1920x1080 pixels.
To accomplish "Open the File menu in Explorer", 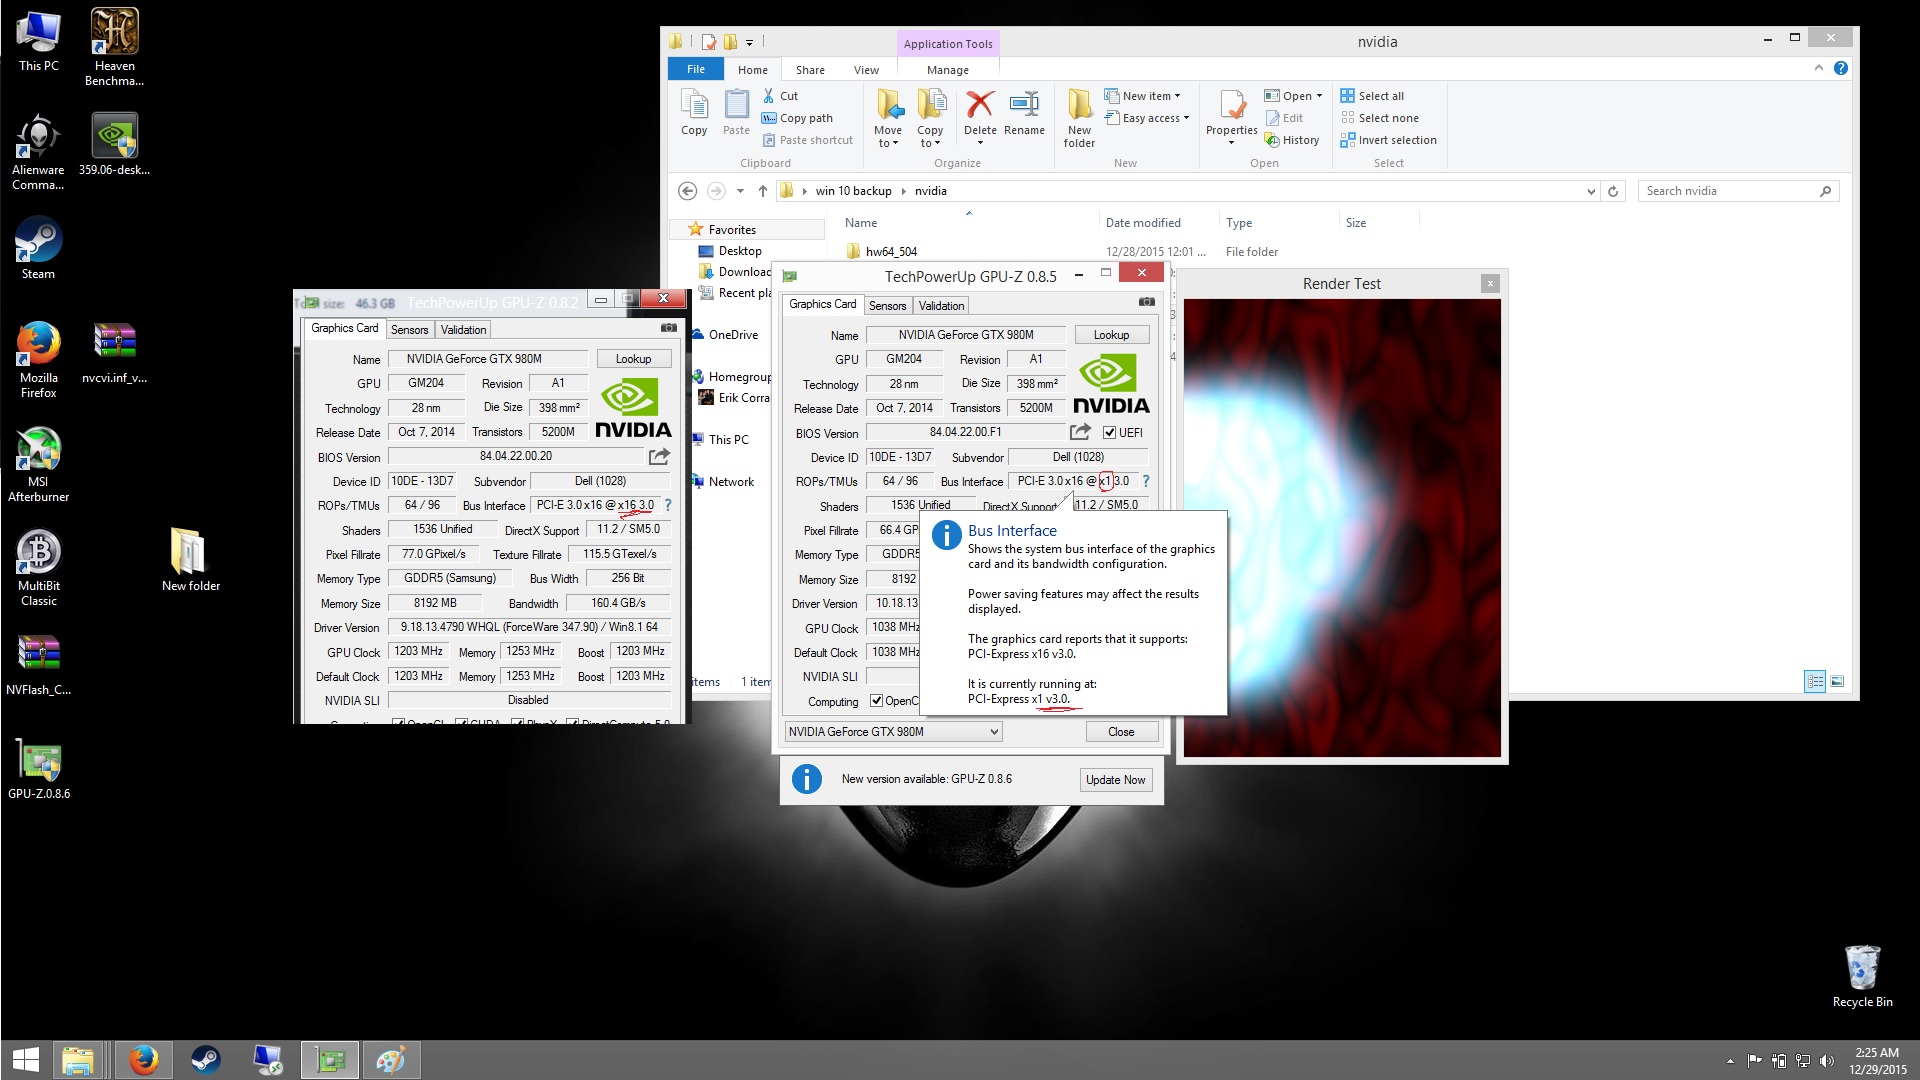I will (x=696, y=69).
